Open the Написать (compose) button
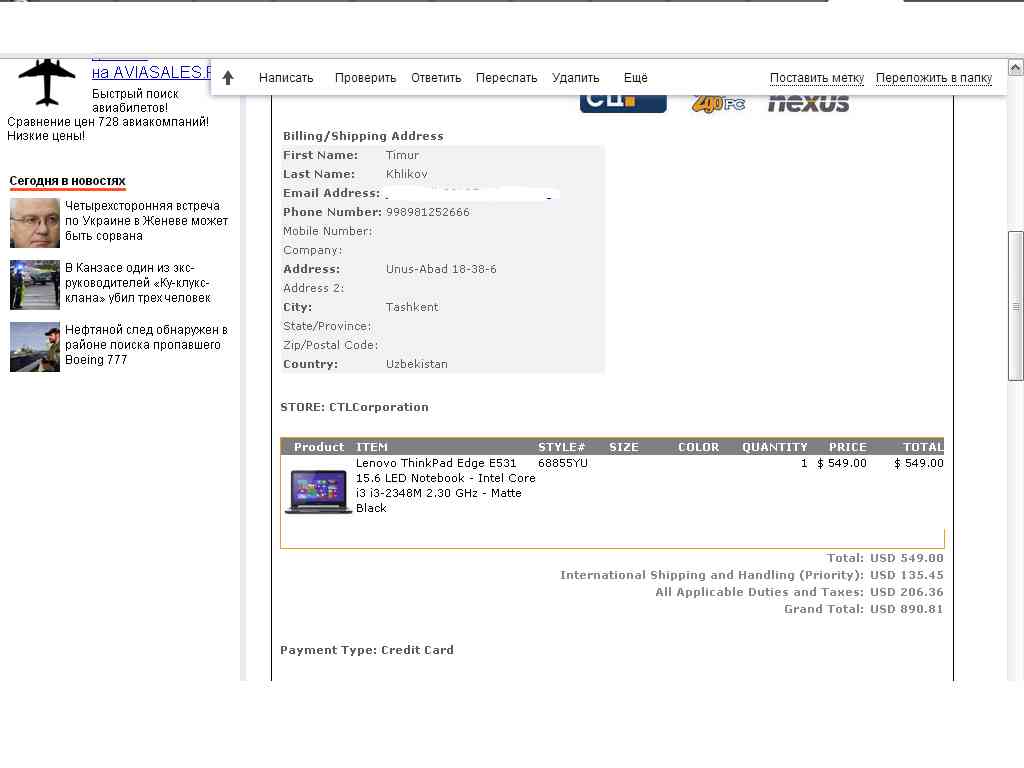The height and width of the screenshot is (768, 1024). point(286,78)
